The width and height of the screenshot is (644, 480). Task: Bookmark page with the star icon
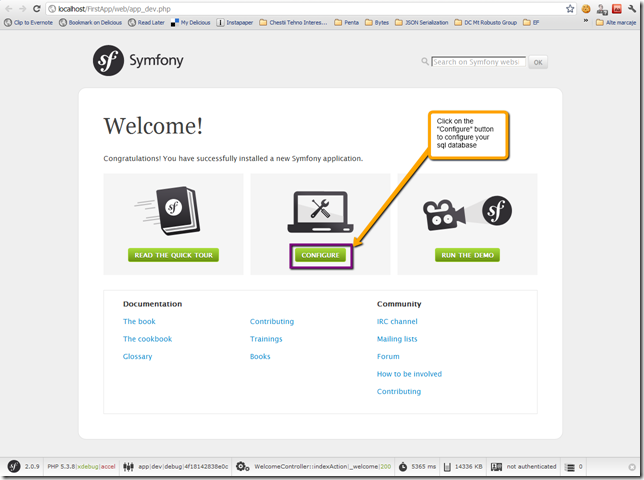pos(570,9)
